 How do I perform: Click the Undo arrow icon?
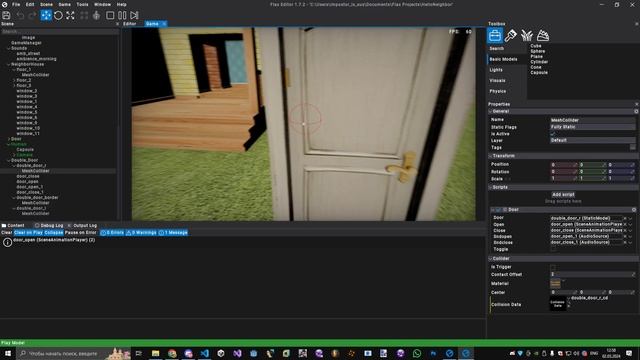[x=20, y=16]
